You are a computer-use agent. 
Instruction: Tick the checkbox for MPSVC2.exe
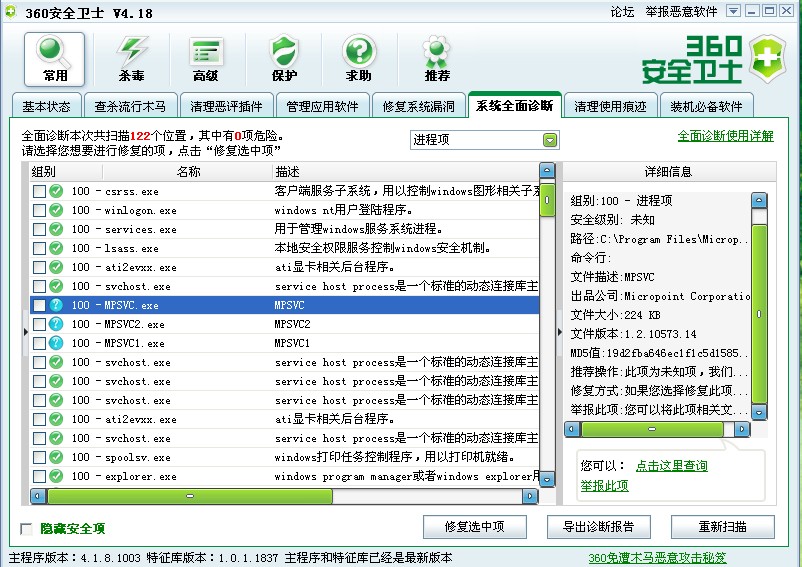click(x=39, y=324)
